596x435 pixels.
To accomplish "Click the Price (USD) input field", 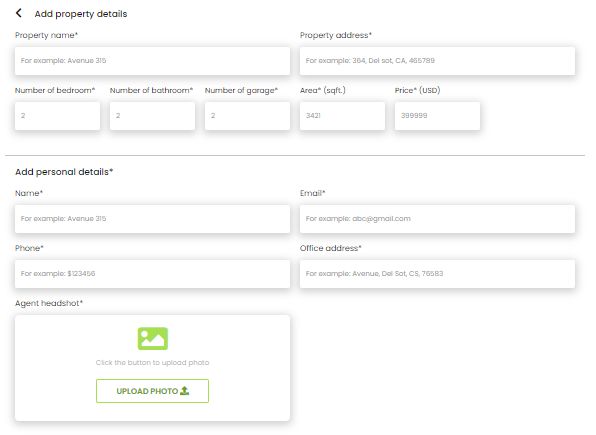I will coord(437,116).
